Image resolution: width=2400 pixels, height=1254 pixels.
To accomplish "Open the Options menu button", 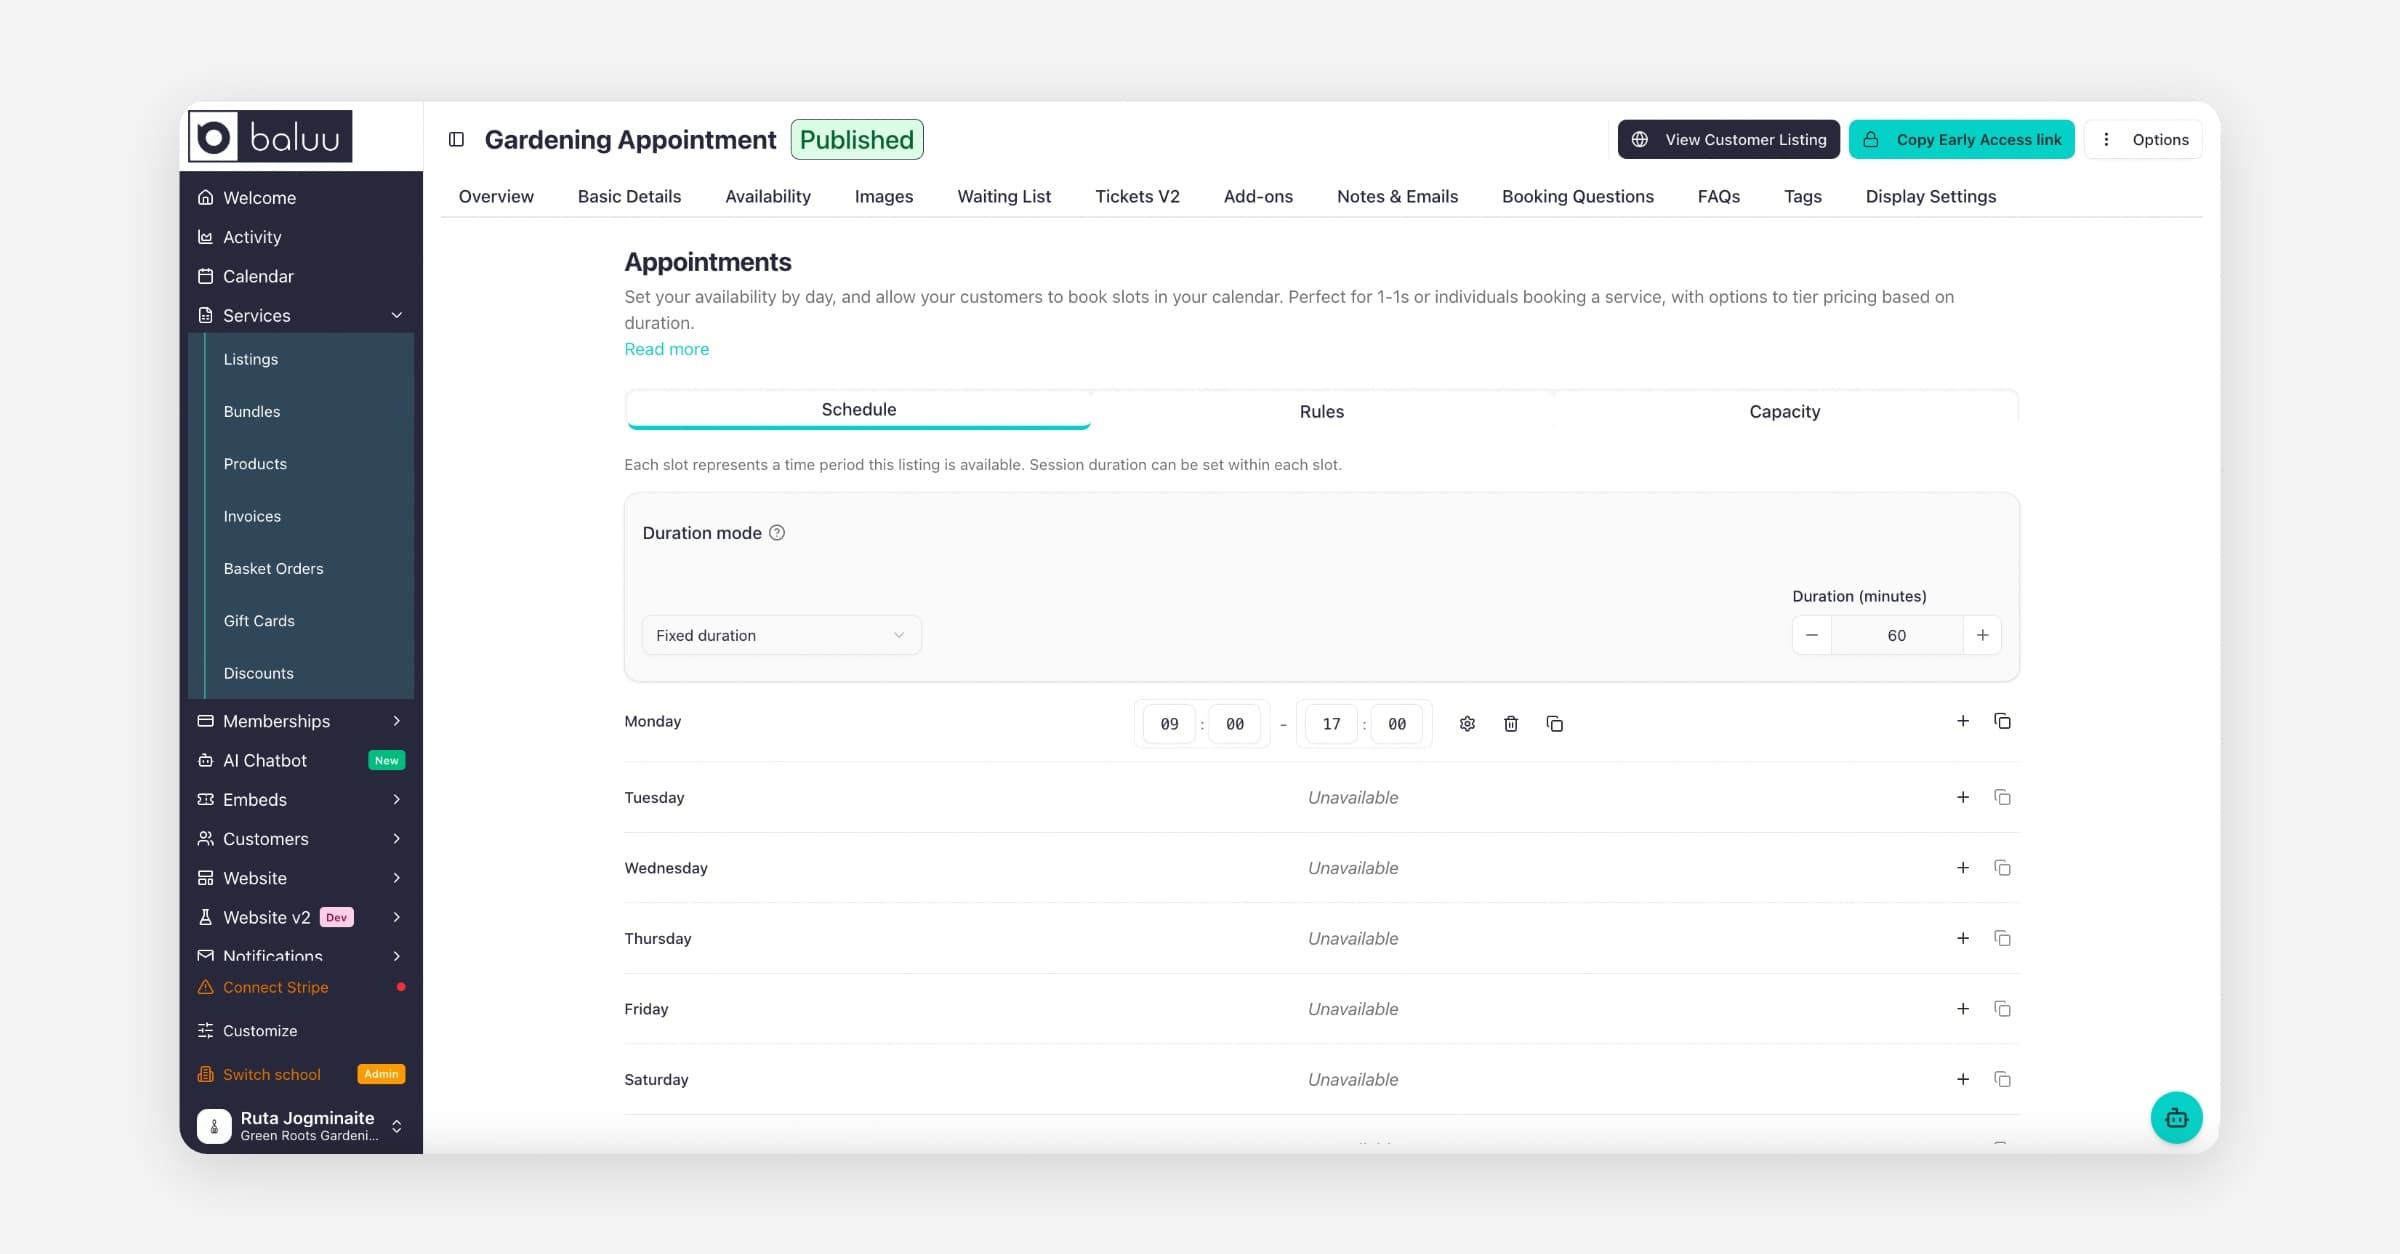I will pos(2143,139).
